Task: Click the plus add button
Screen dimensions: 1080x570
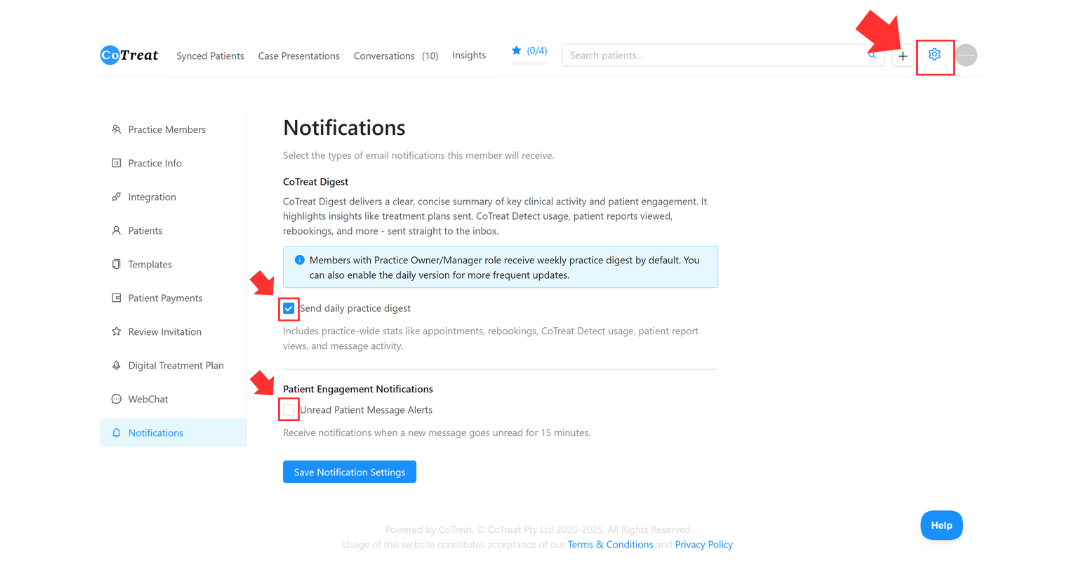Action: point(902,56)
